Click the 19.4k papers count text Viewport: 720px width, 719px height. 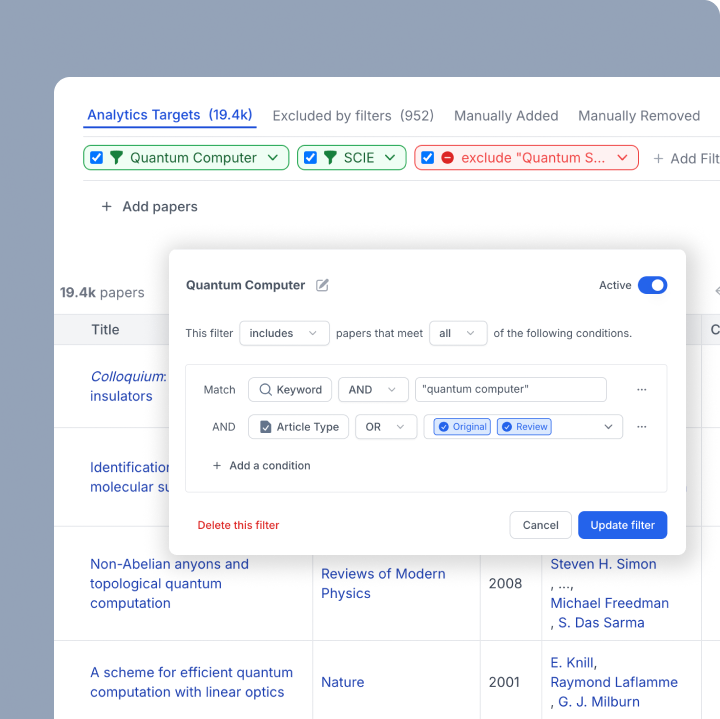click(x=102, y=292)
